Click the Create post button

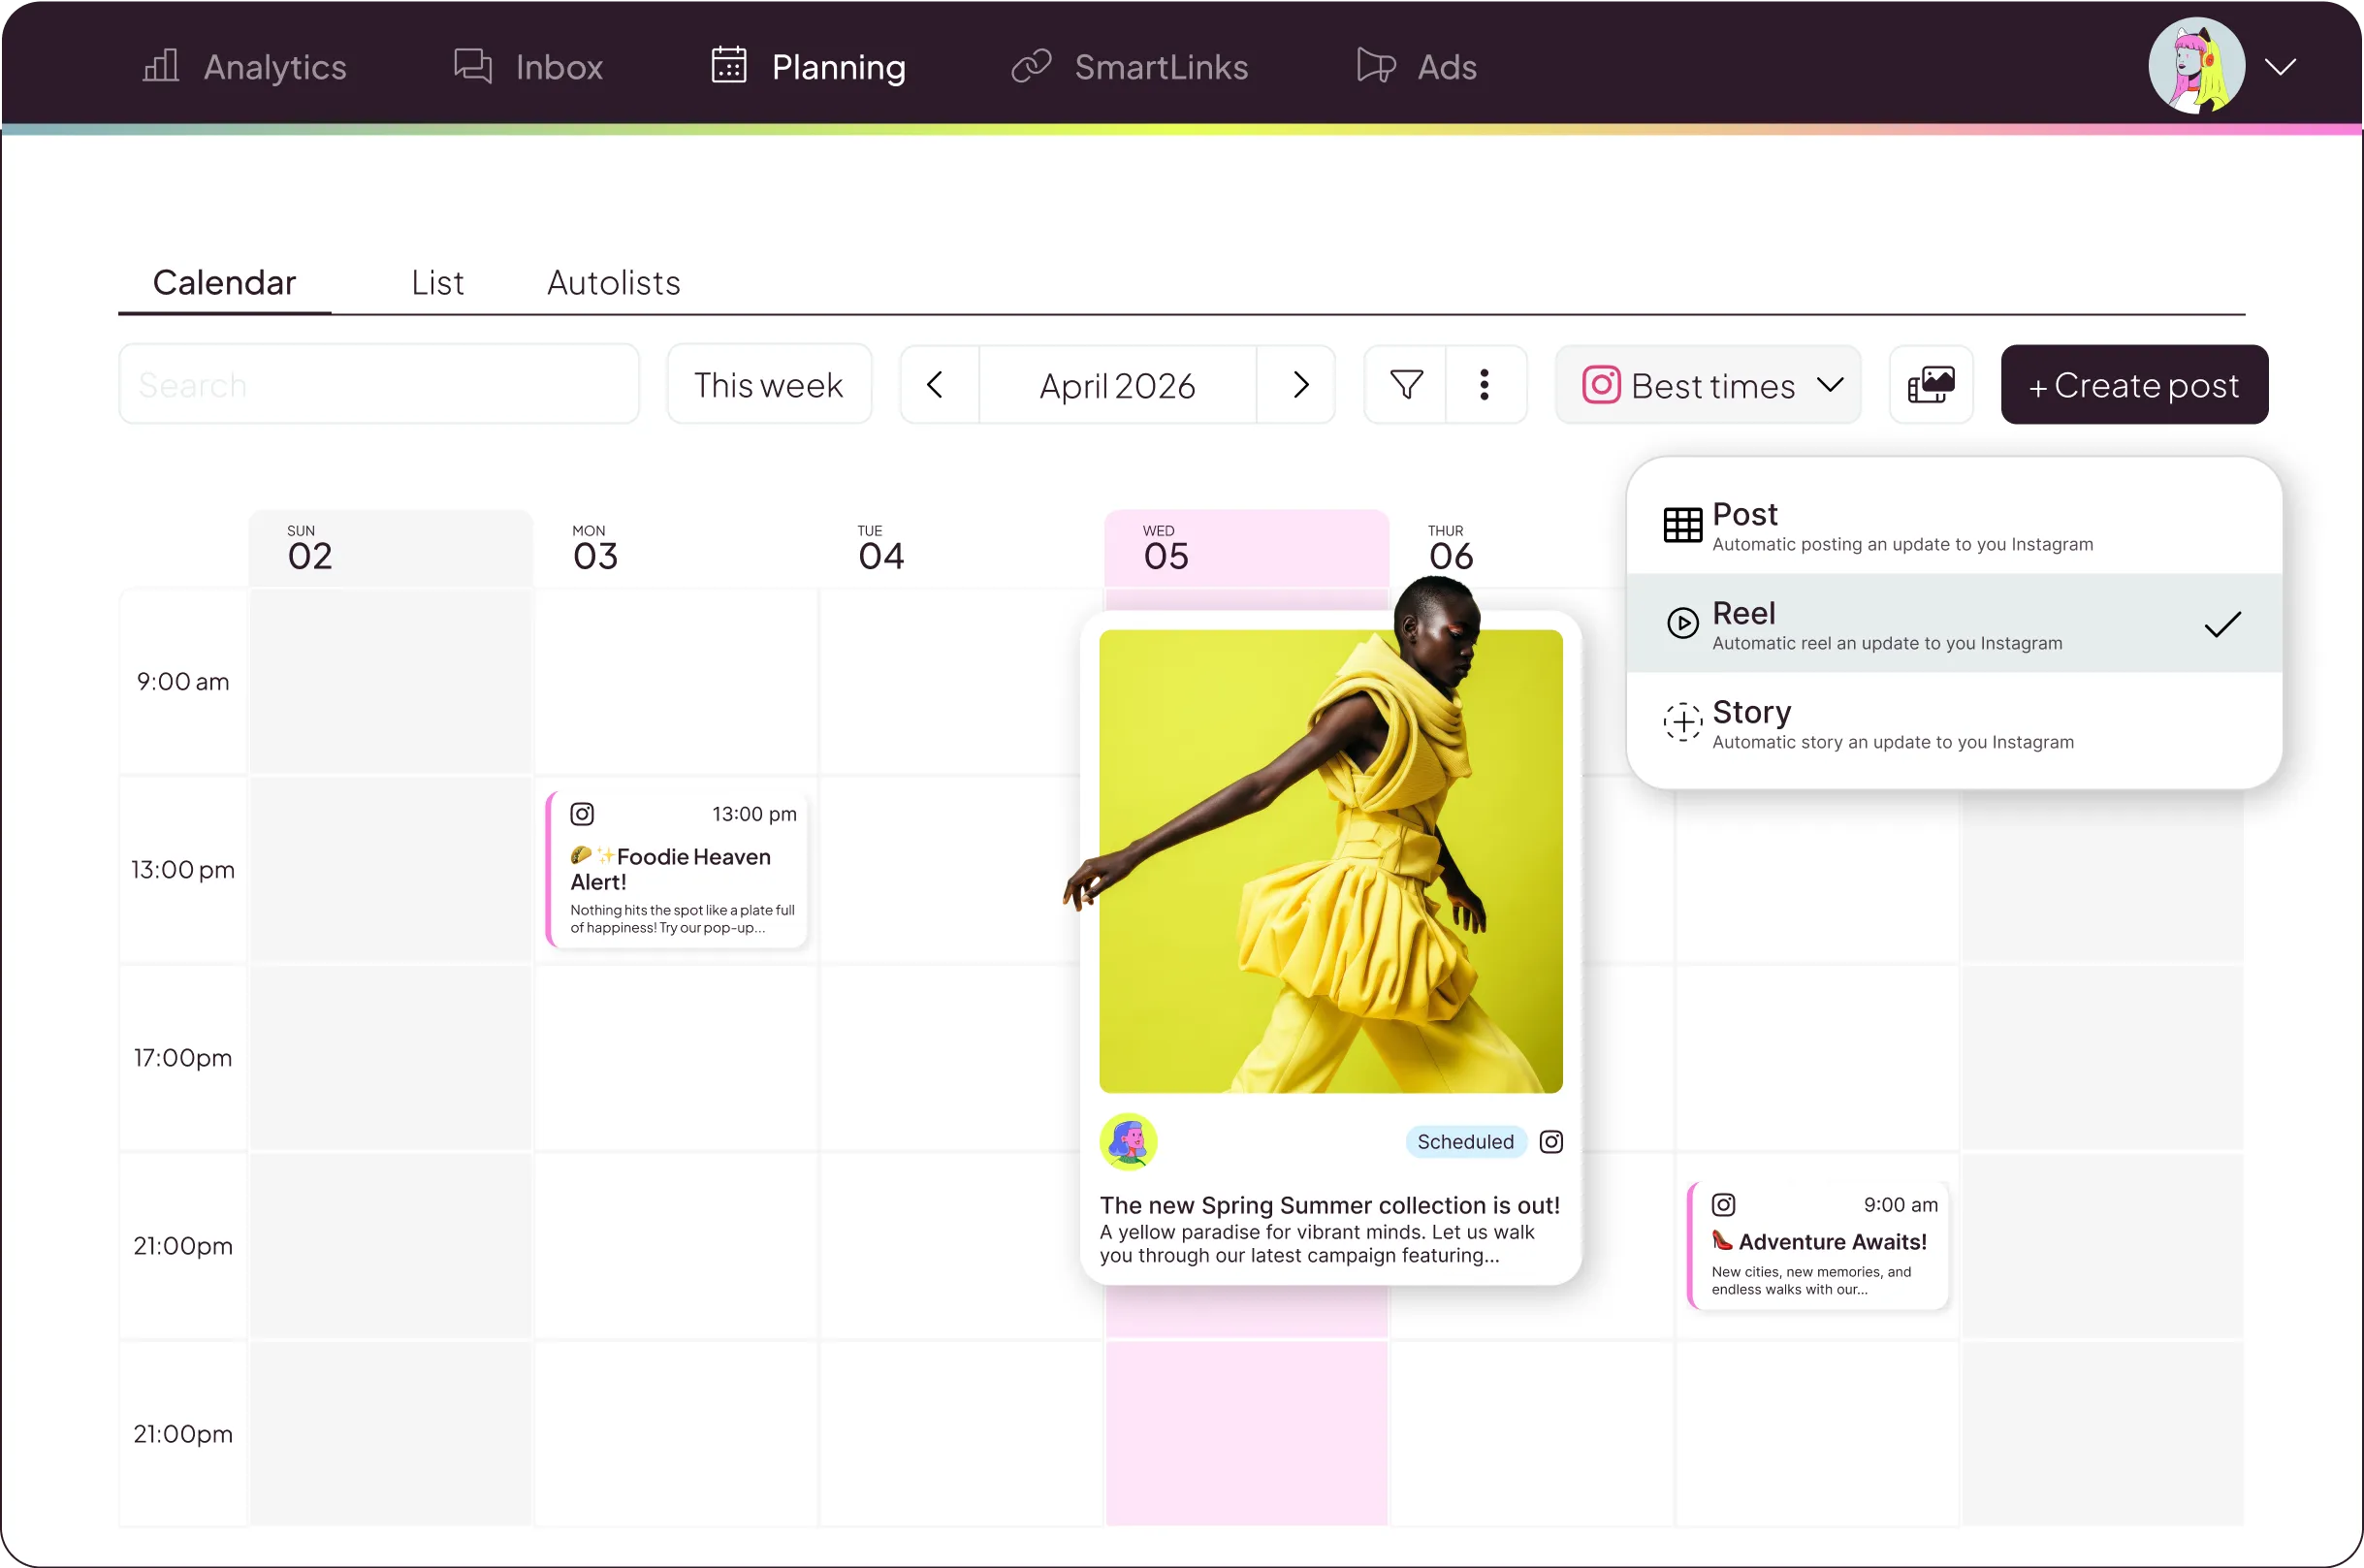2134,385
